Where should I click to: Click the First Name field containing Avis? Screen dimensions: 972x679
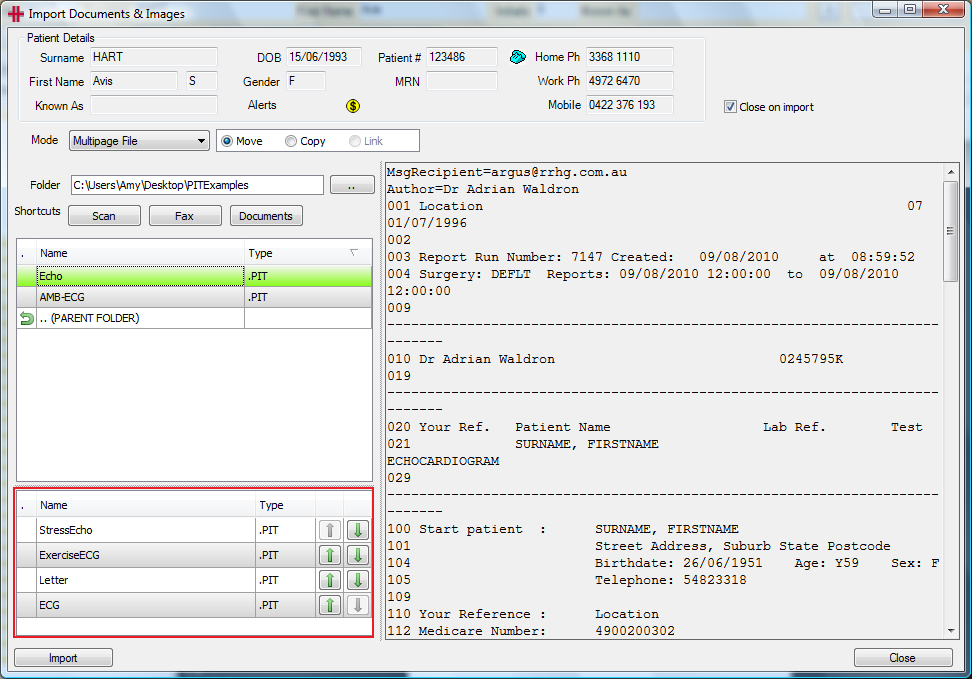coord(134,81)
